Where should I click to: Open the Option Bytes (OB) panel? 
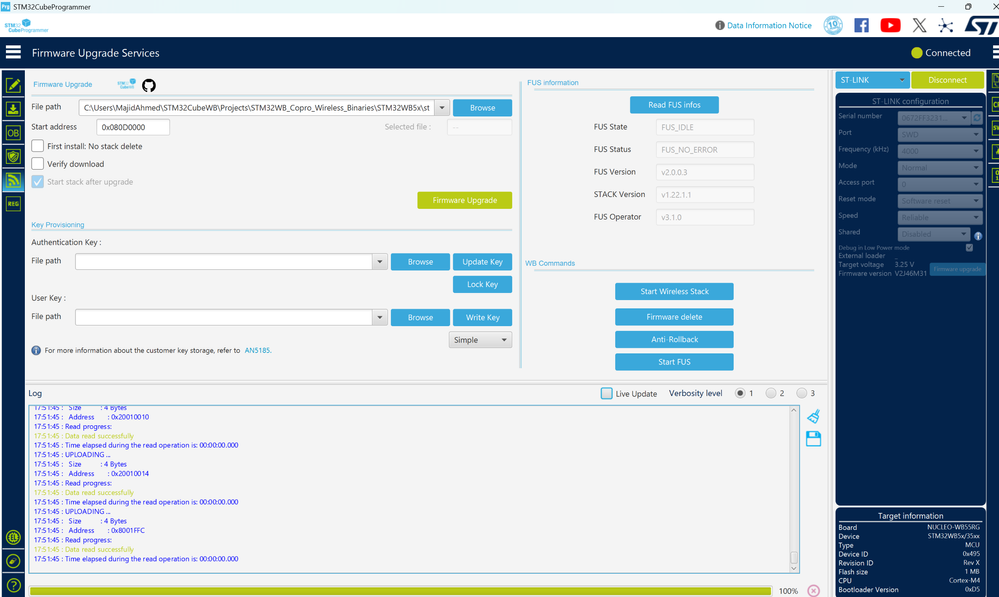13,133
